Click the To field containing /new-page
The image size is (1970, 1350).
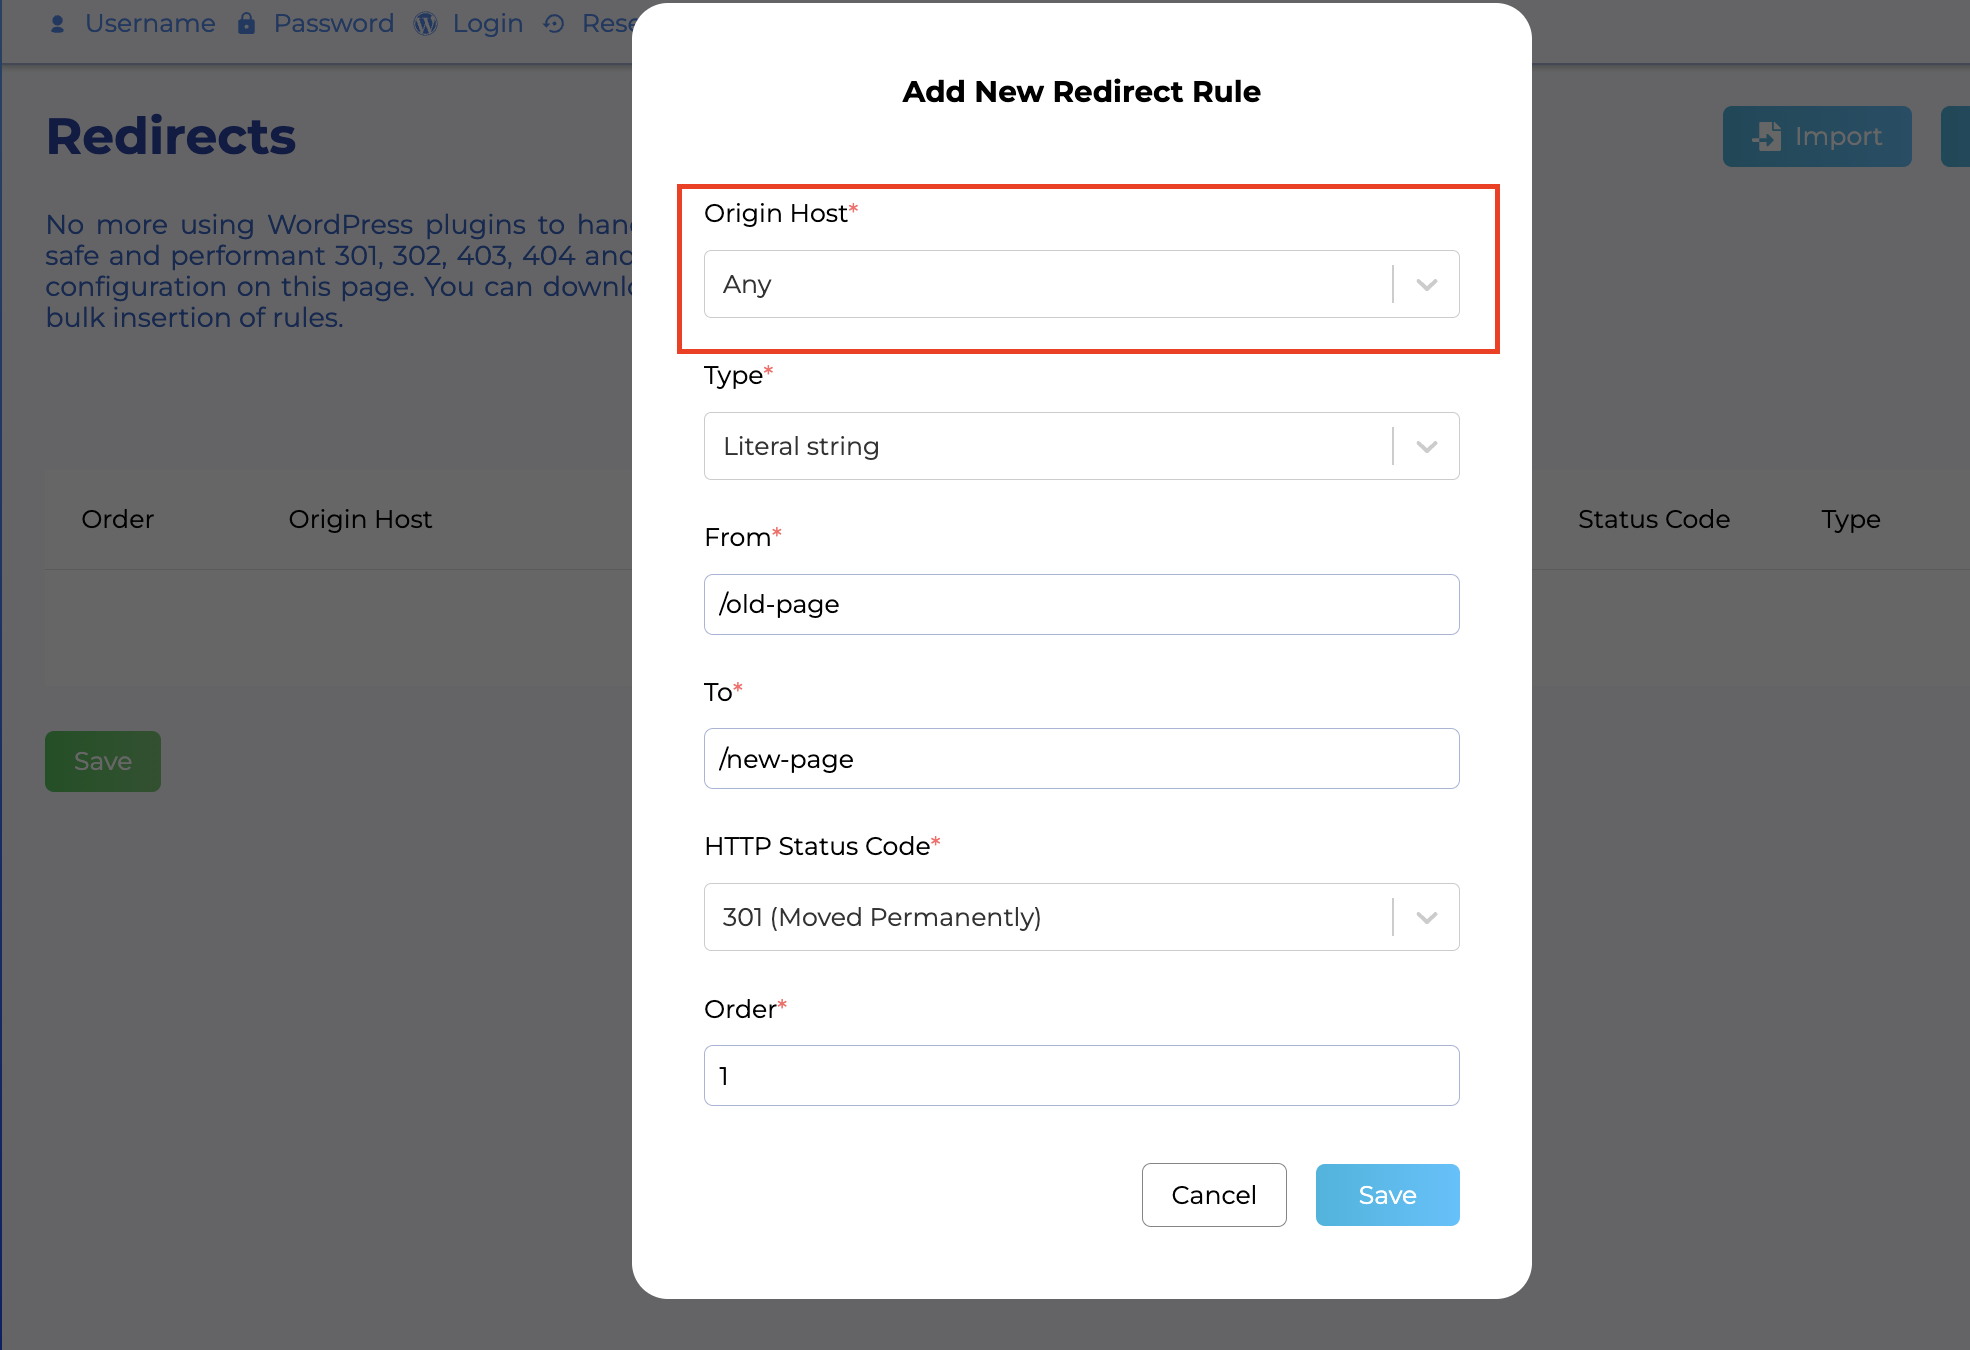[x=1081, y=758]
